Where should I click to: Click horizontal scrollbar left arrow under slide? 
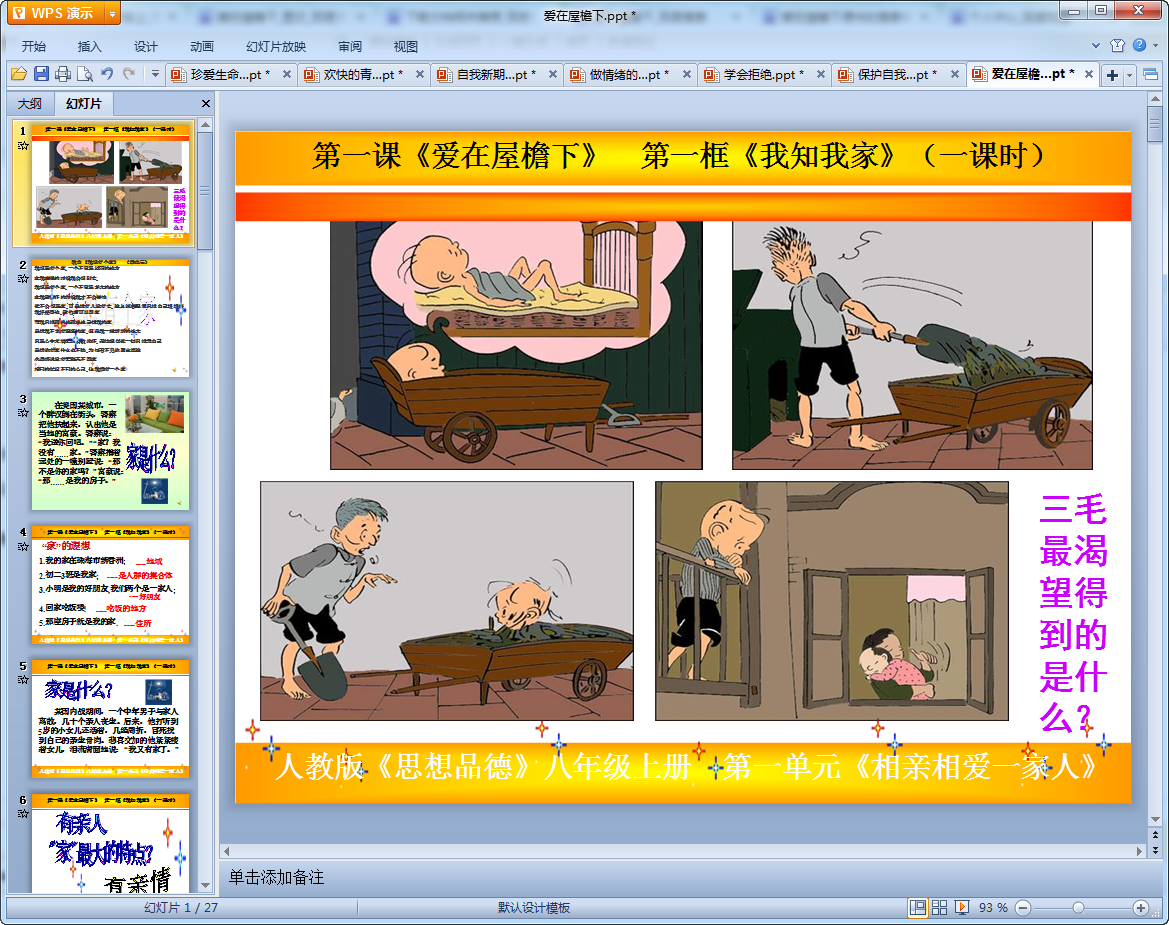[x=227, y=850]
